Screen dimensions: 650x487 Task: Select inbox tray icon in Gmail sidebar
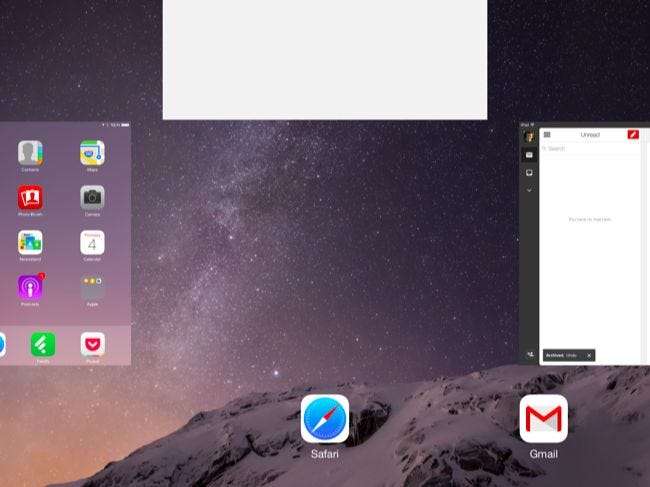529,172
